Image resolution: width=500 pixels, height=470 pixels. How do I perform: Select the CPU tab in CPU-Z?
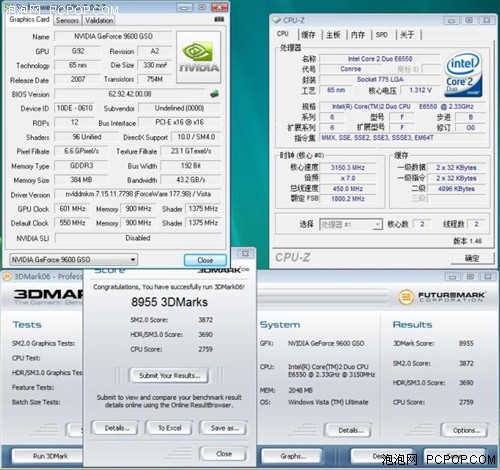283,34
